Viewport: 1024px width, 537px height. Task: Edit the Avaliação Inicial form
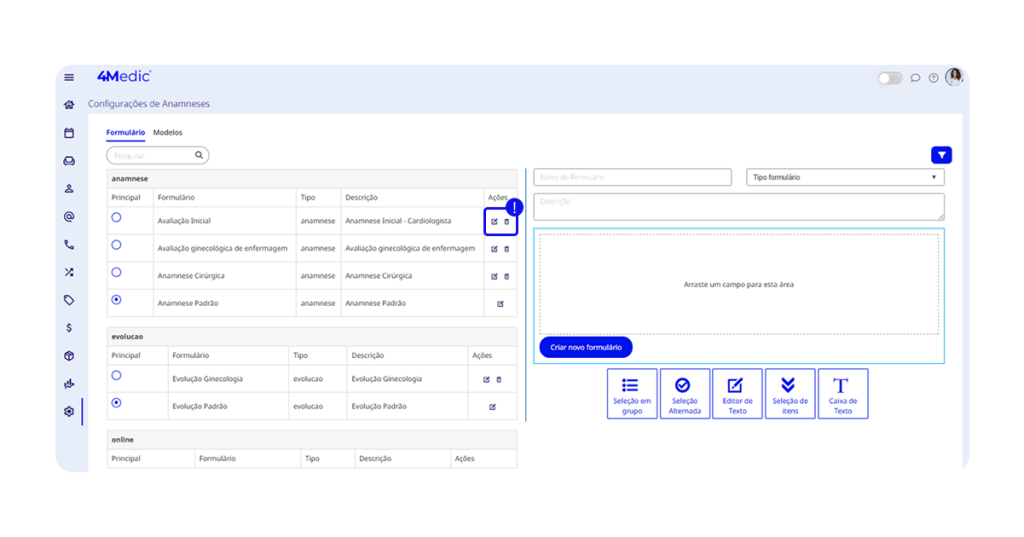coord(494,221)
